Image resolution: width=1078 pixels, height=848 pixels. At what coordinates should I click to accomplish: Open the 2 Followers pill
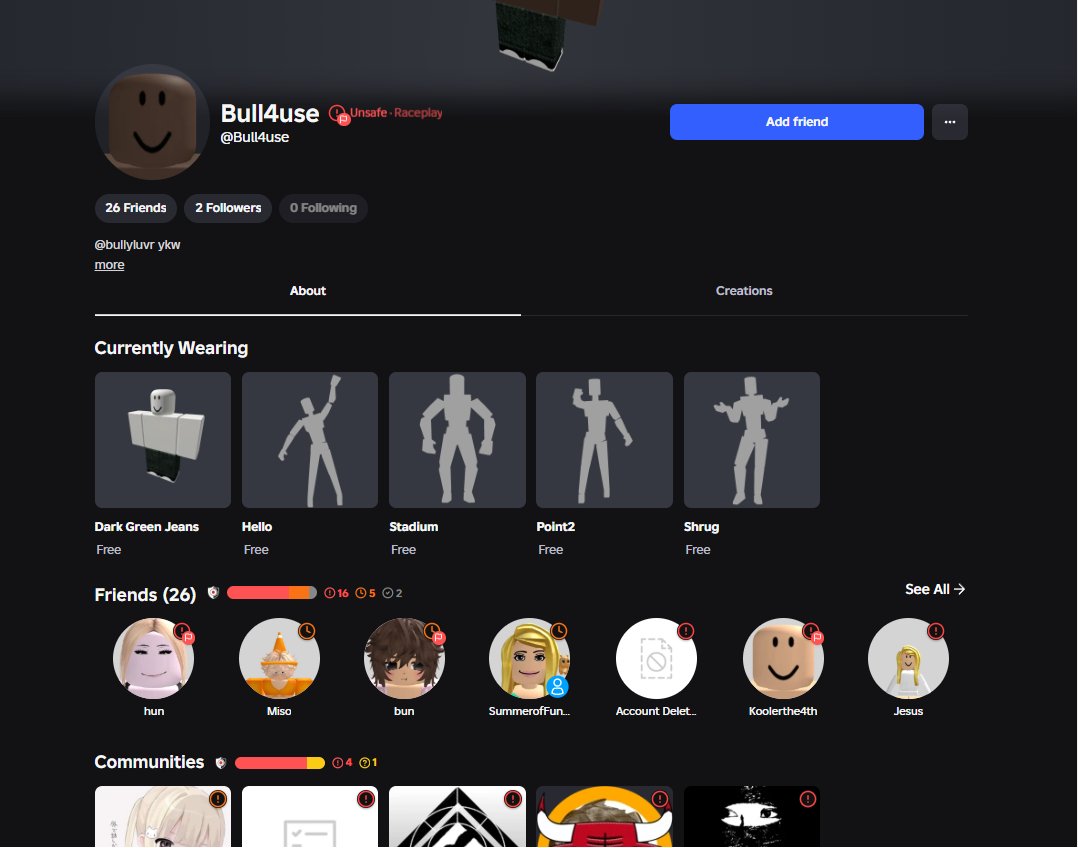pyautogui.click(x=228, y=208)
